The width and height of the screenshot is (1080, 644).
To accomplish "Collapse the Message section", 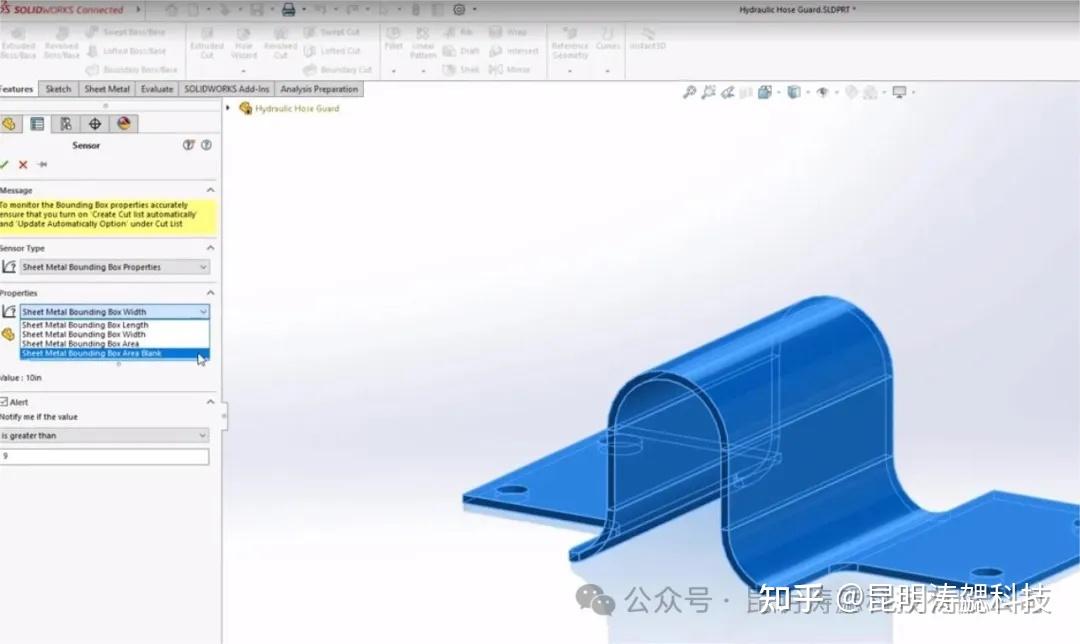I will 210,190.
